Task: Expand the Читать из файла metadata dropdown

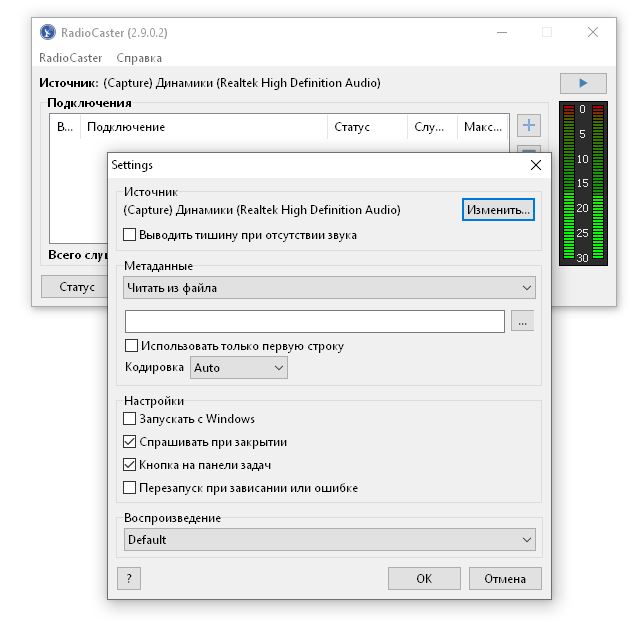Action: 329,288
